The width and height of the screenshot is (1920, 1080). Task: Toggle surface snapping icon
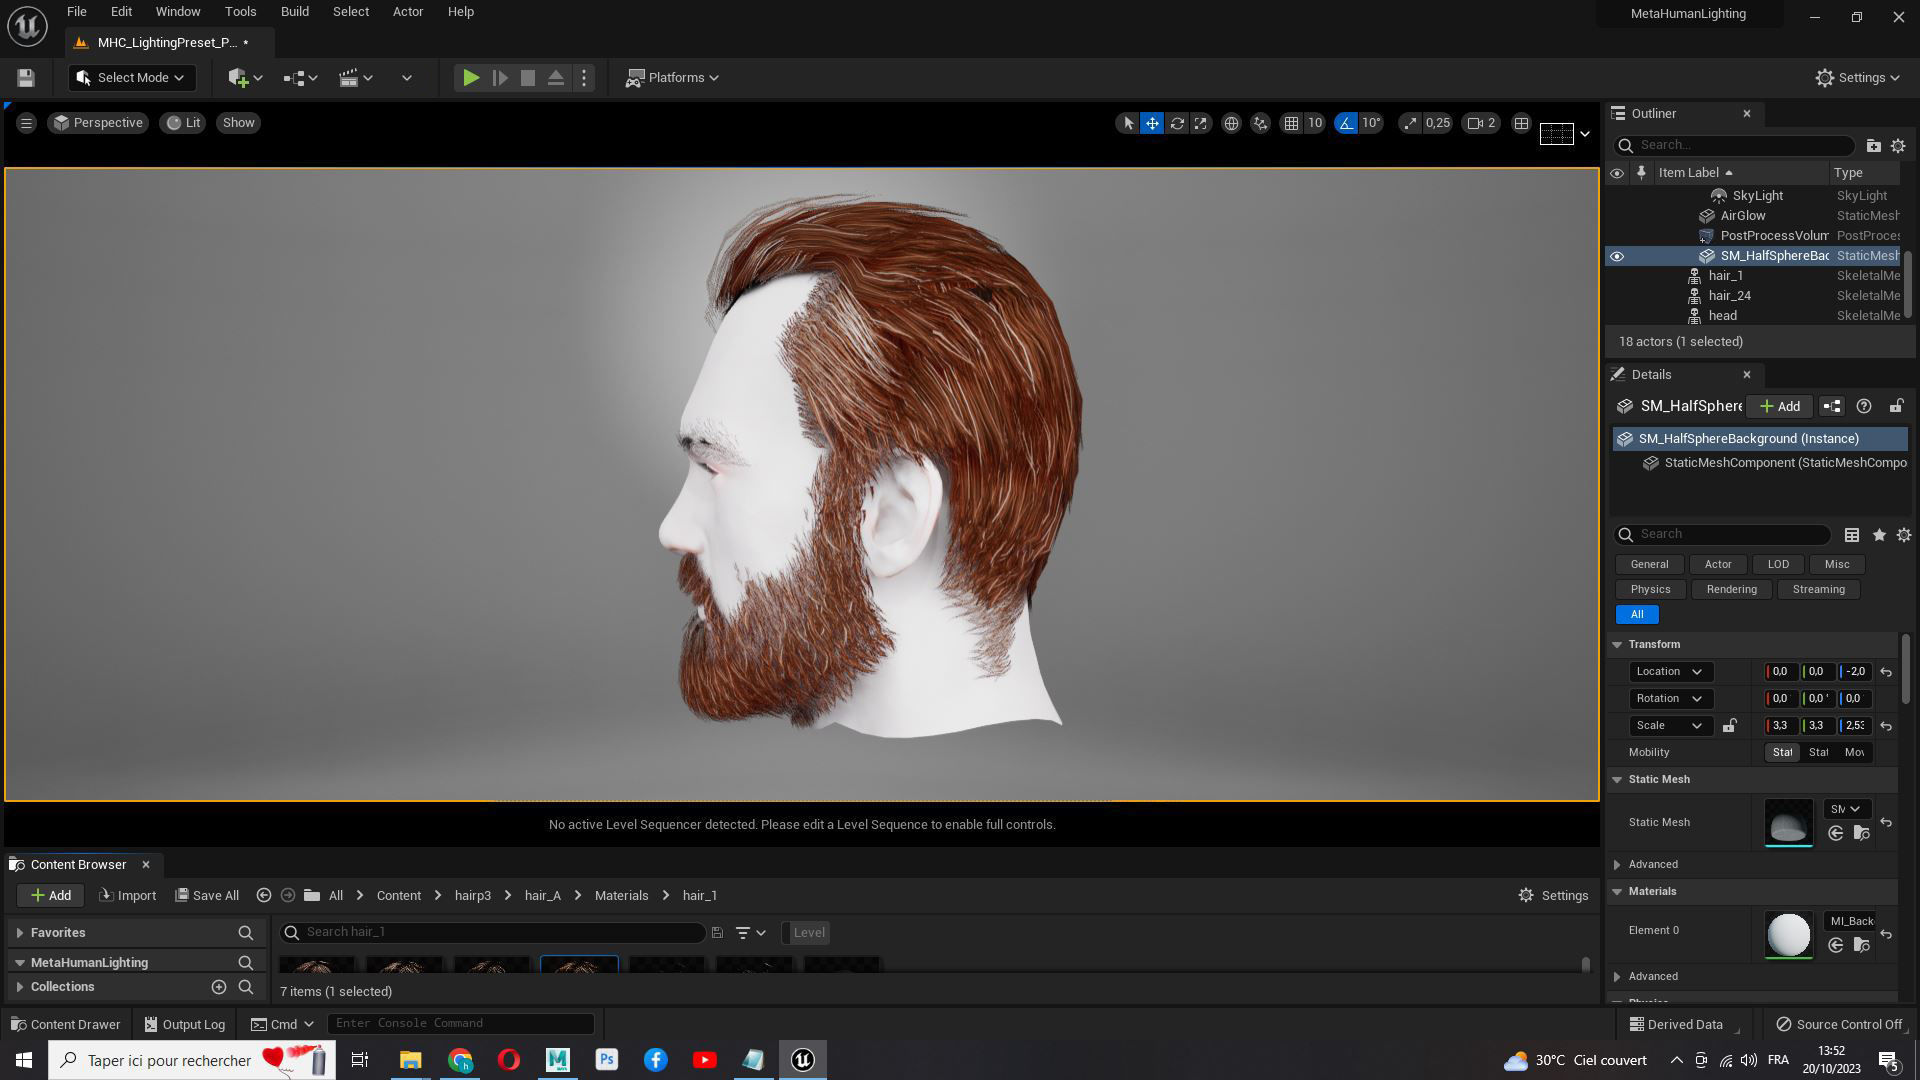tap(1260, 123)
